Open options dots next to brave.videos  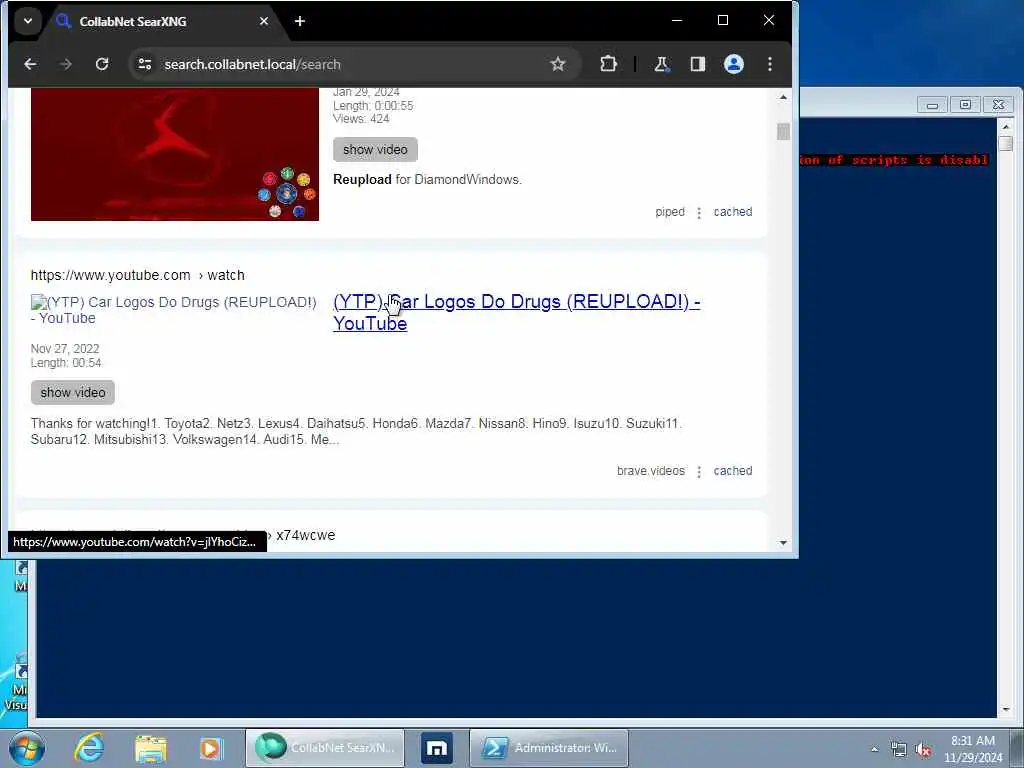[x=699, y=472]
